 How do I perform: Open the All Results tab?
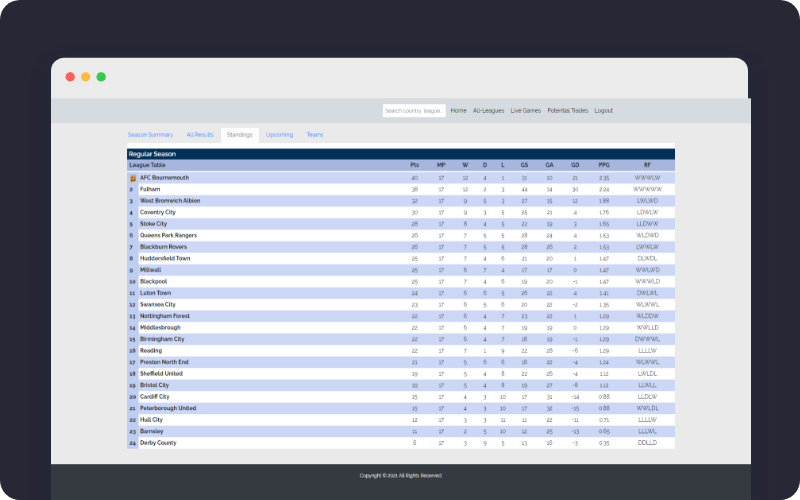(200, 134)
